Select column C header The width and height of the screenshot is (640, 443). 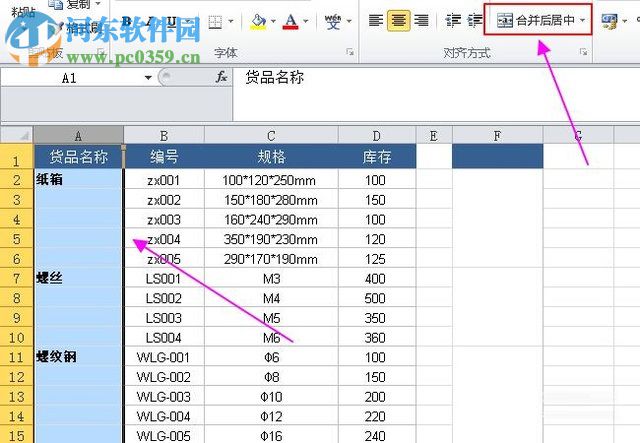[271, 135]
